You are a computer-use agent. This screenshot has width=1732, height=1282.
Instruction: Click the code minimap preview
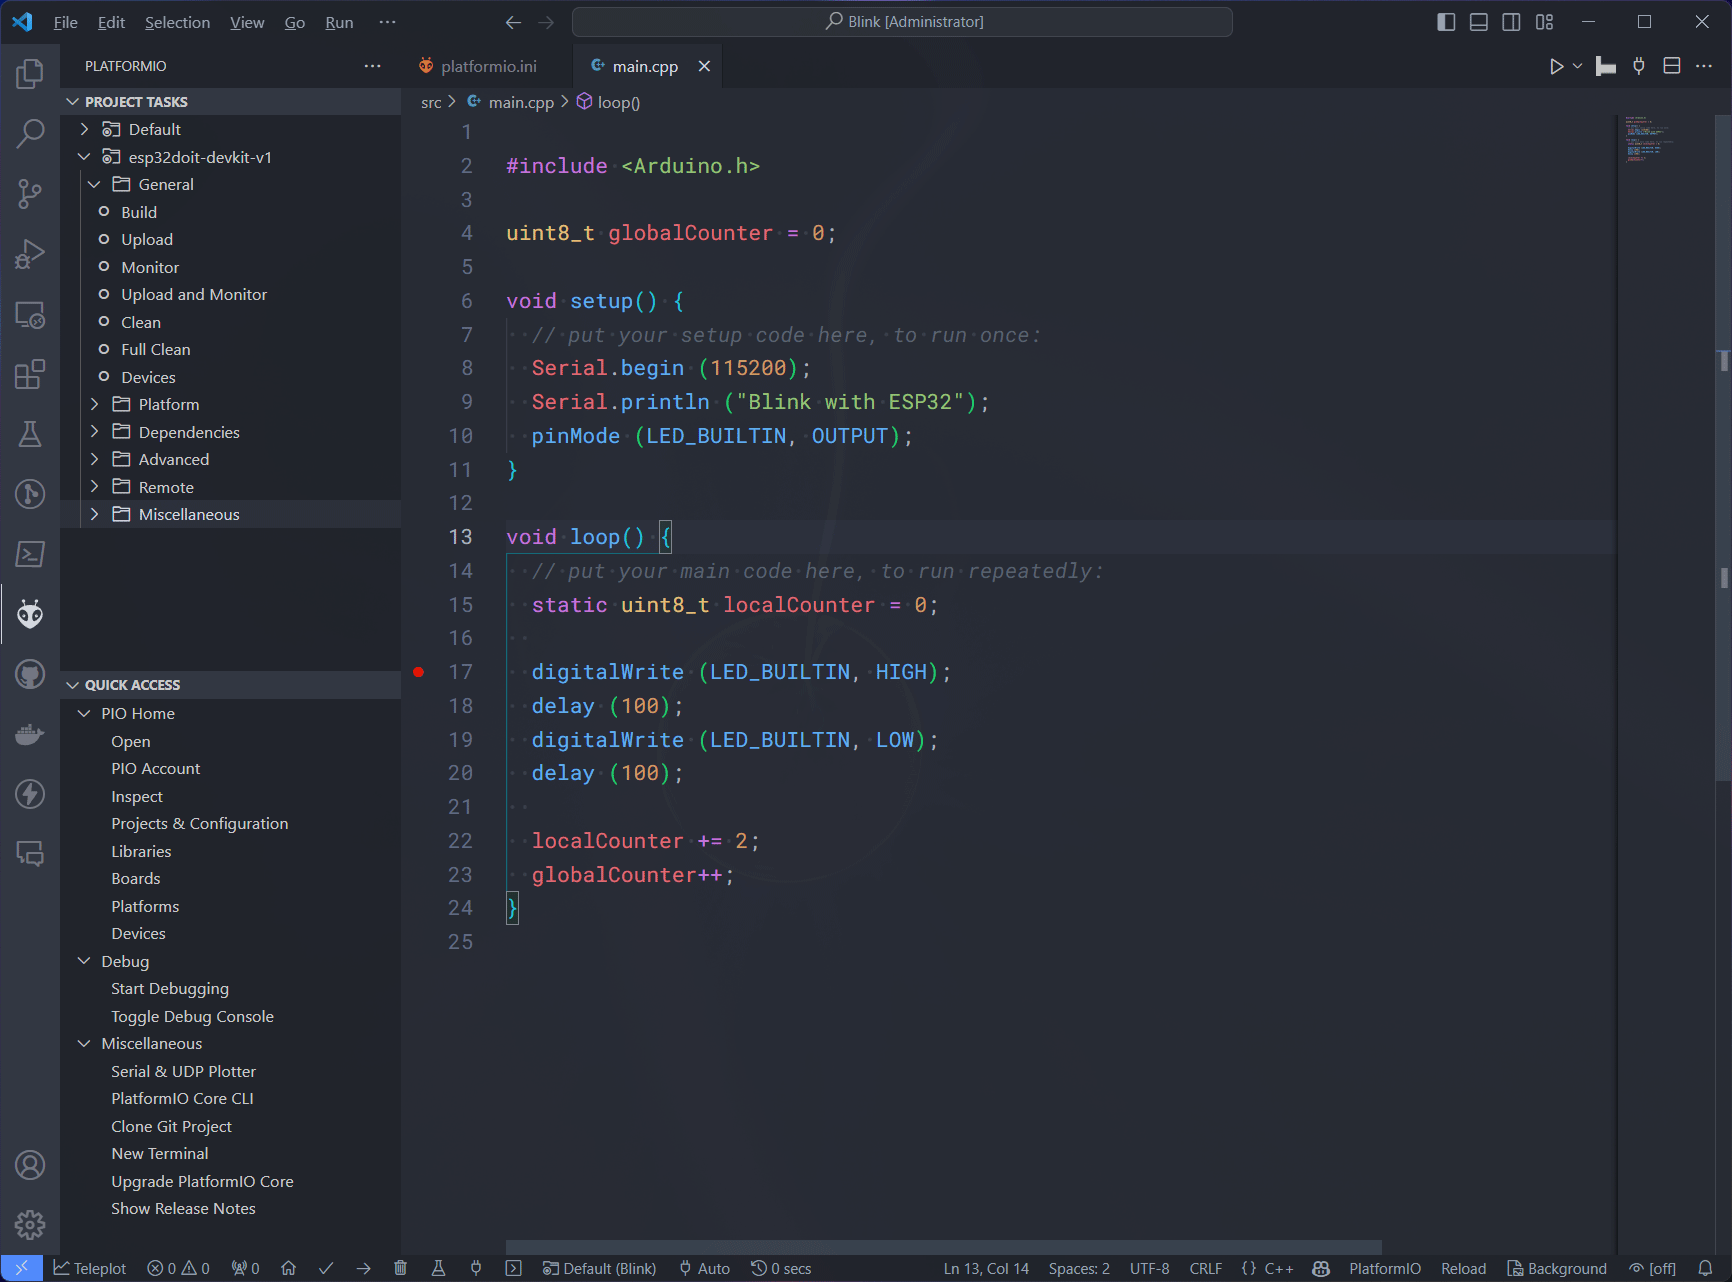[1650, 140]
